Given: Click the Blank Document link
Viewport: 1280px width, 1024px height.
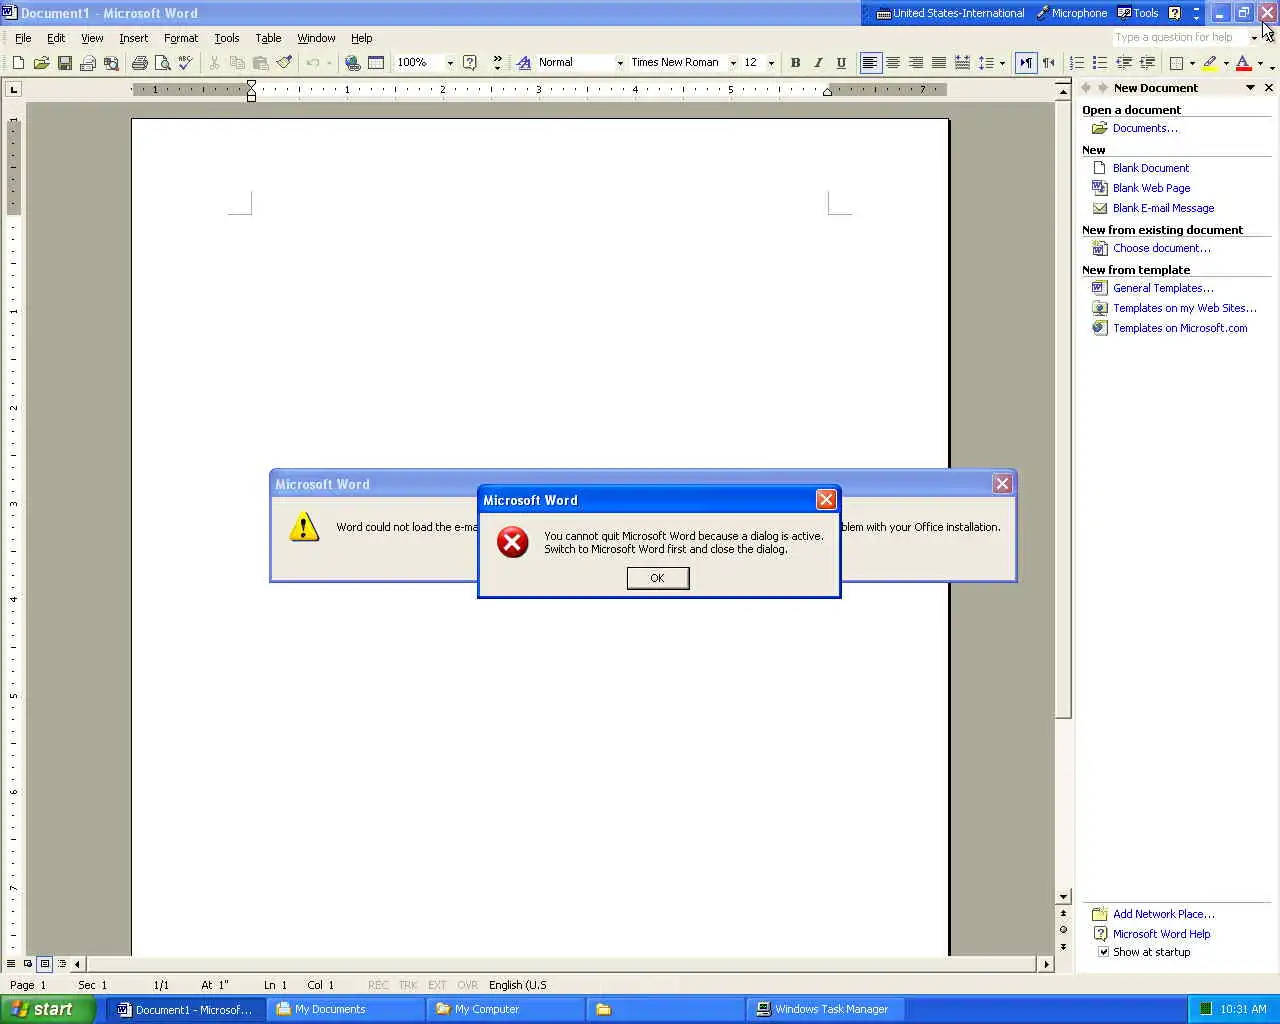Looking at the screenshot, I should pos(1151,168).
